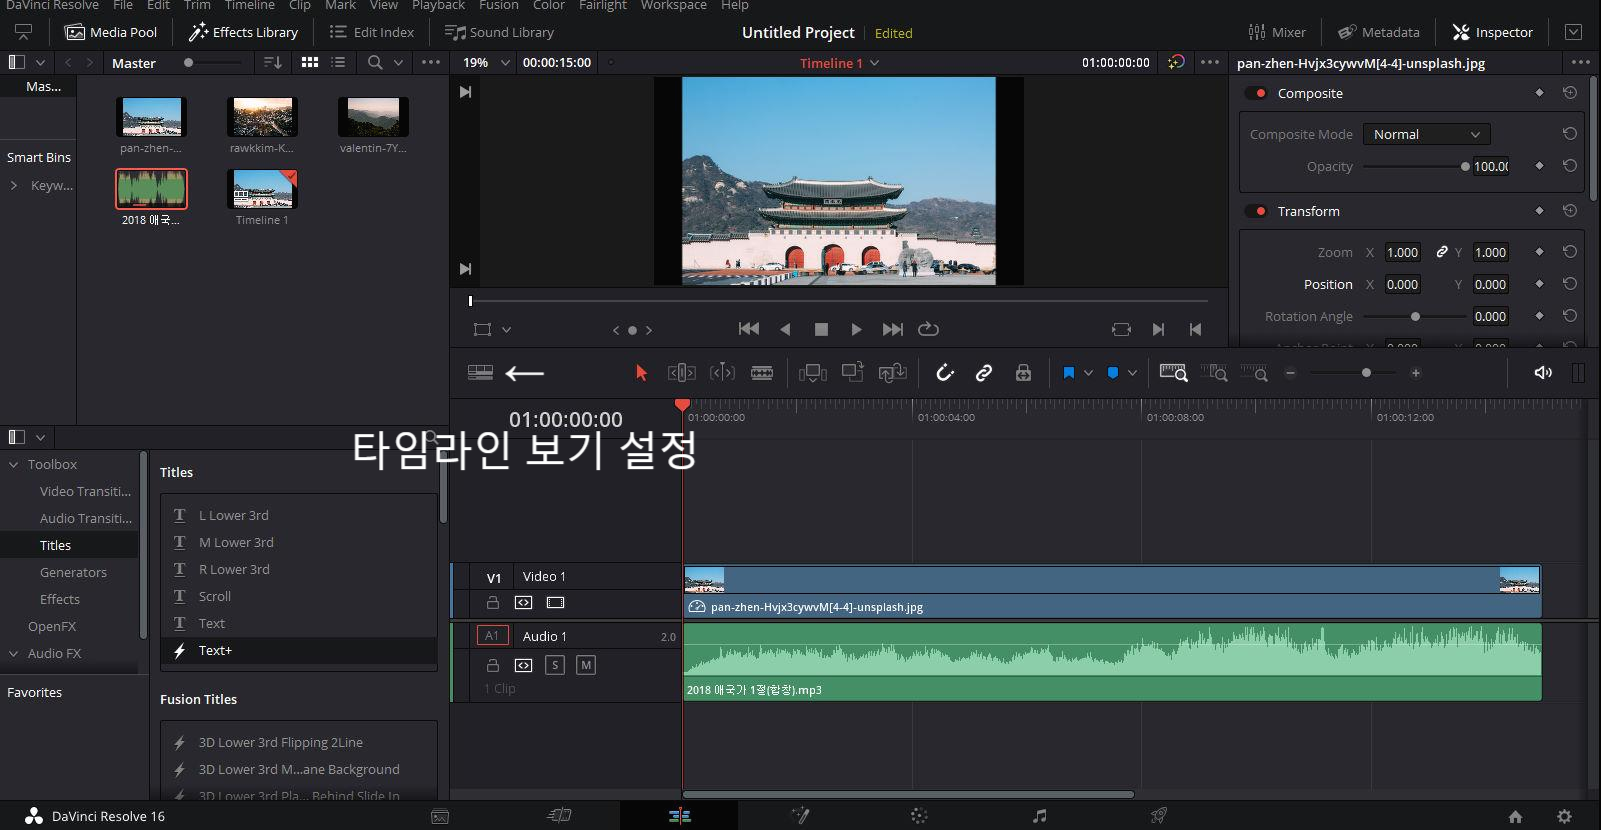Toggle the Composite section enable switch
Image resolution: width=1601 pixels, height=830 pixels.
pos(1256,93)
